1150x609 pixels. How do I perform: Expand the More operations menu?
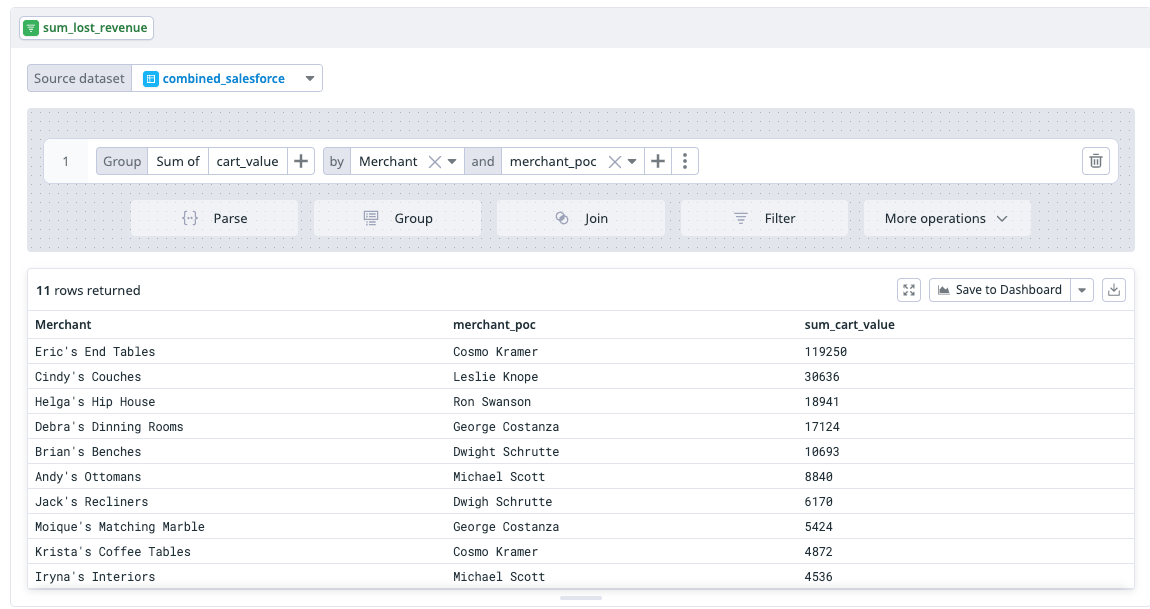click(x=946, y=218)
